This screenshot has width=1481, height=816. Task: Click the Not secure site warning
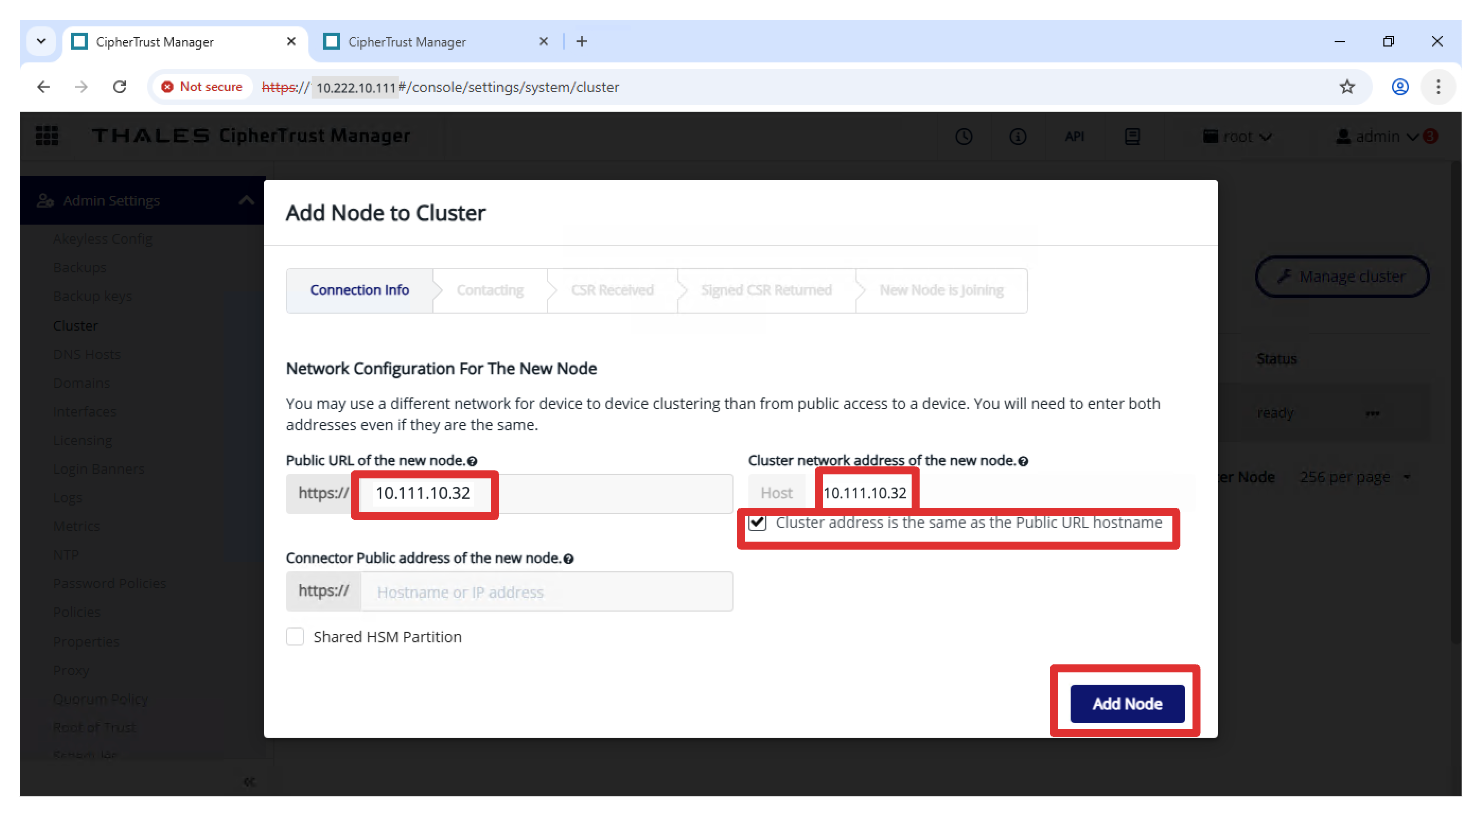pos(202,87)
